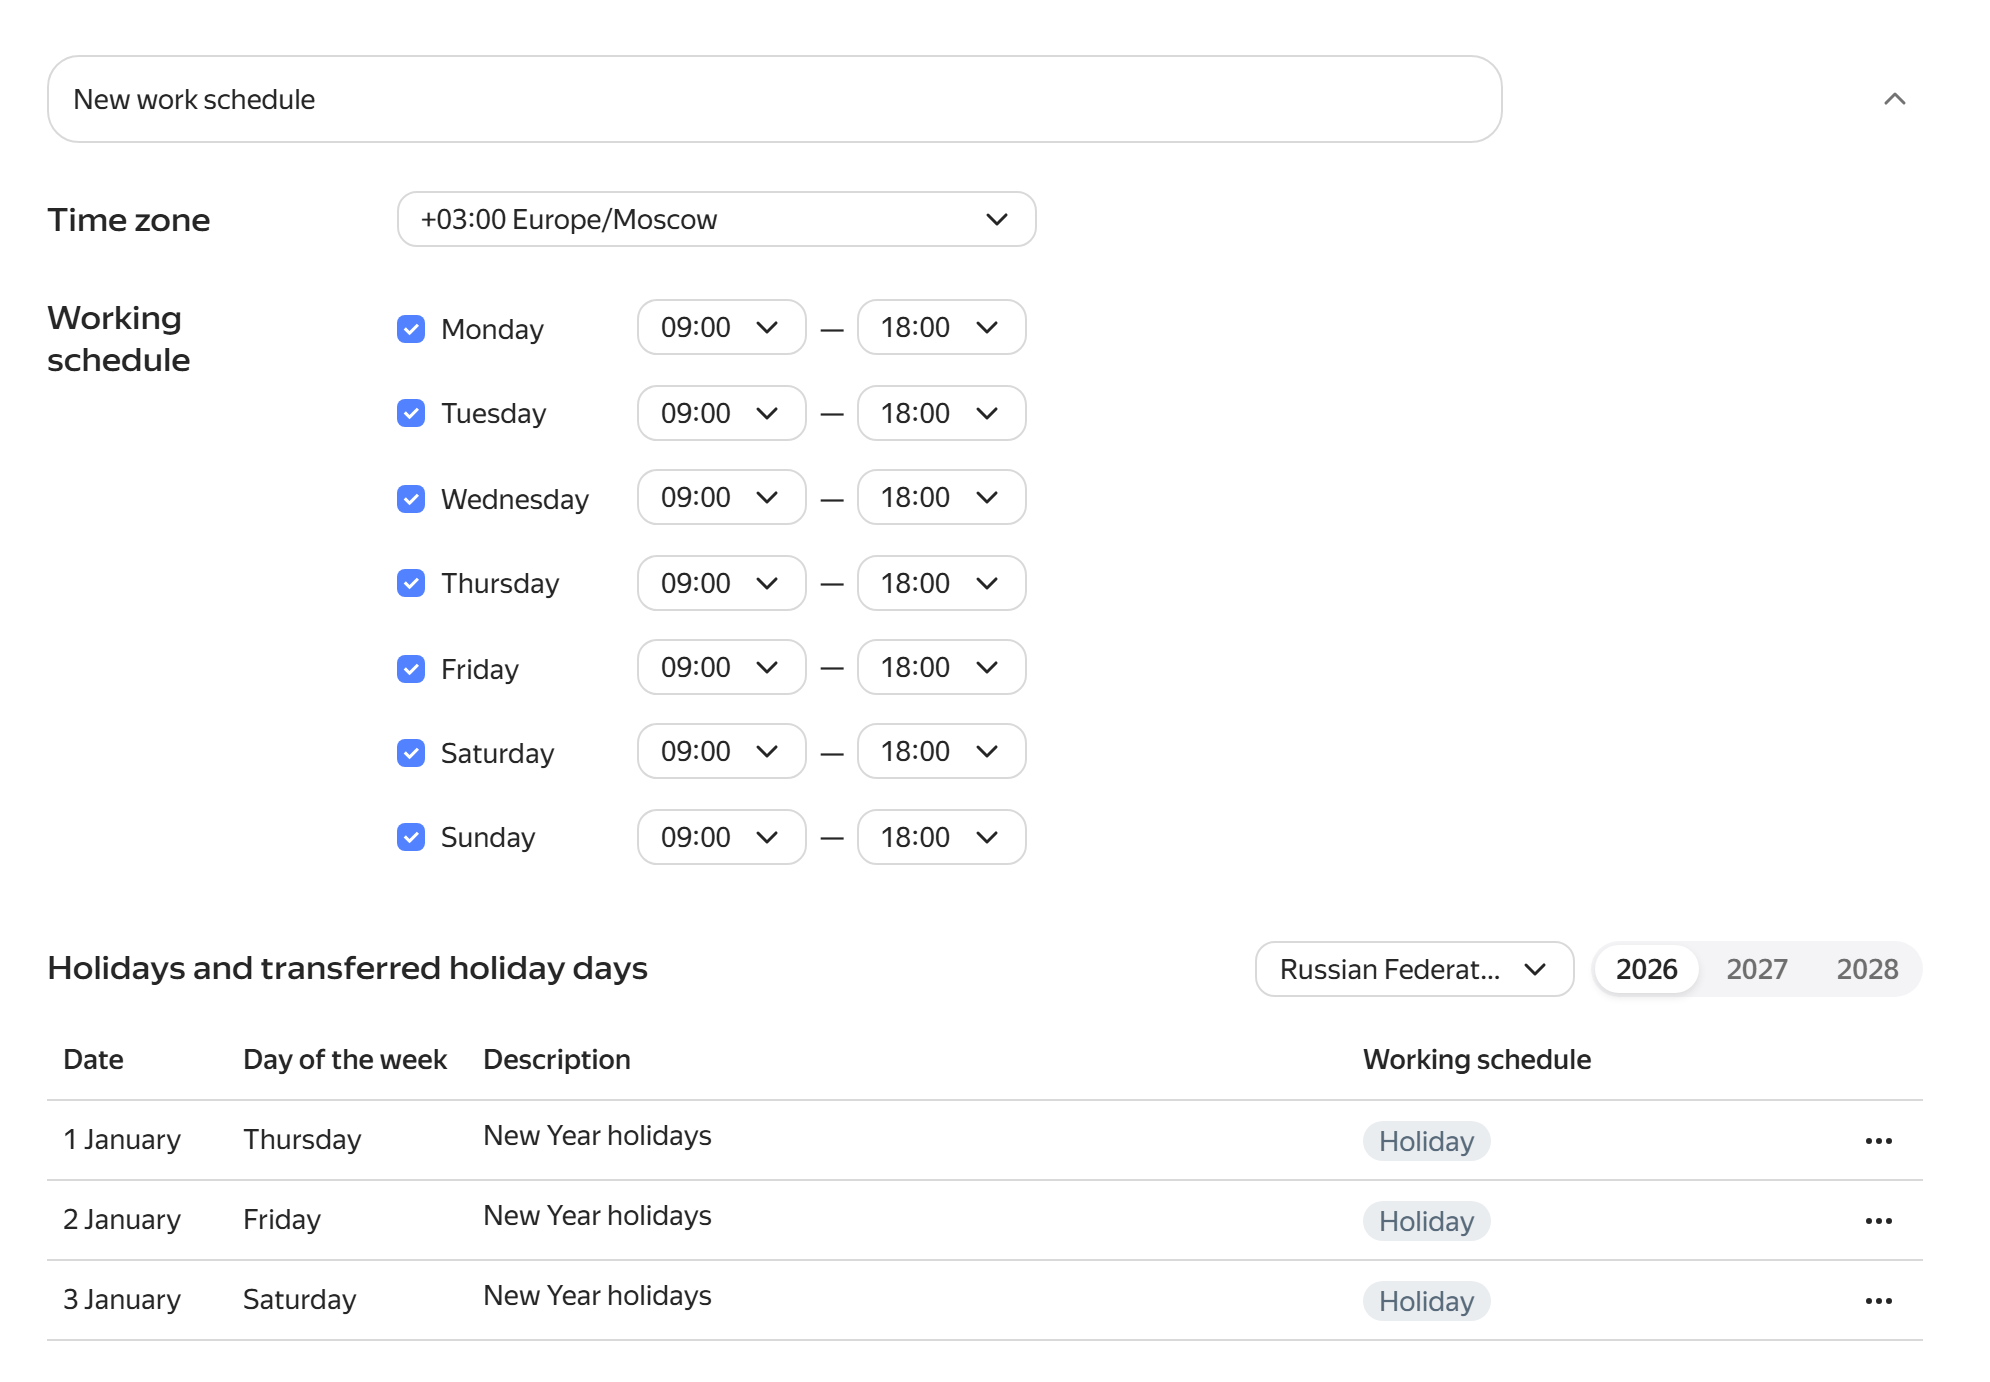Image resolution: width=1990 pixels, height=1382 pixels.
Task: Click the Holiday badge for 1 January
Action: [x=1426, y=1141]
